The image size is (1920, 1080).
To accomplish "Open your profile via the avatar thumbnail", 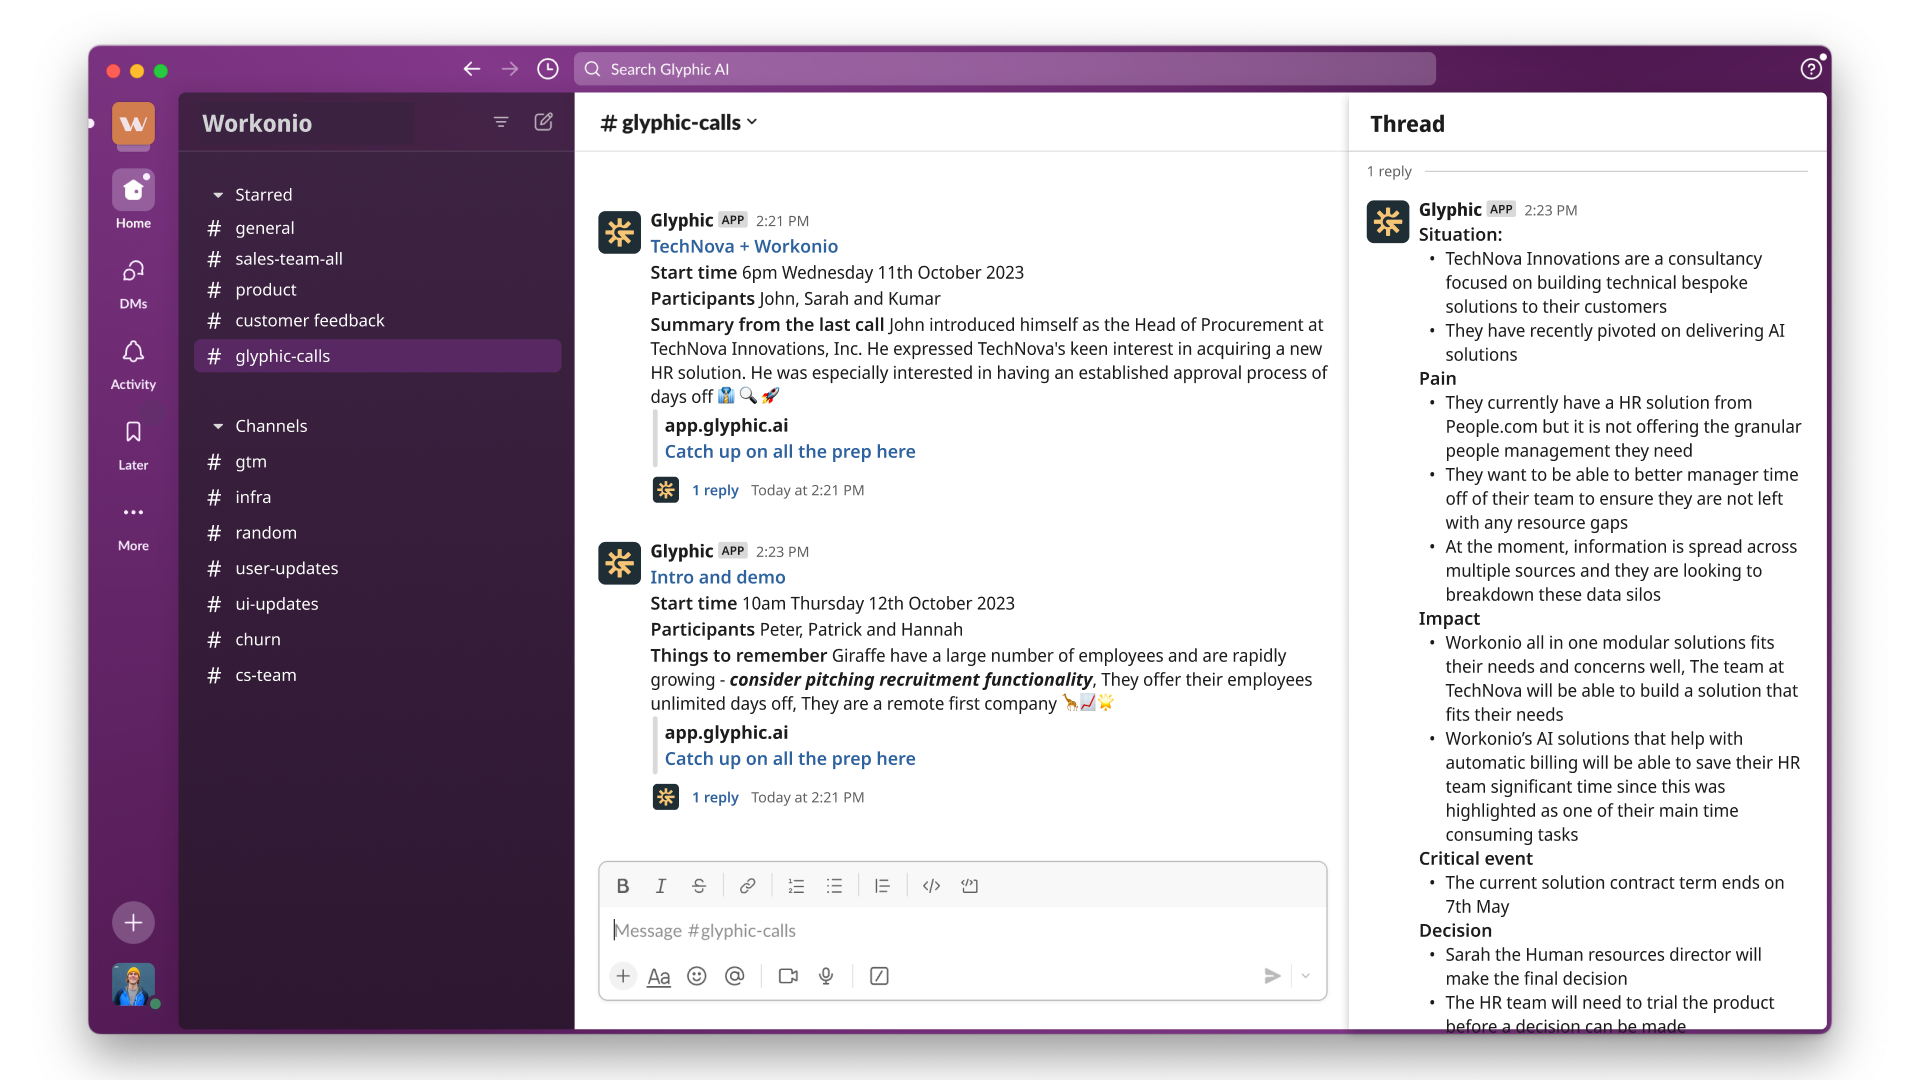I will tap(132, 985).
